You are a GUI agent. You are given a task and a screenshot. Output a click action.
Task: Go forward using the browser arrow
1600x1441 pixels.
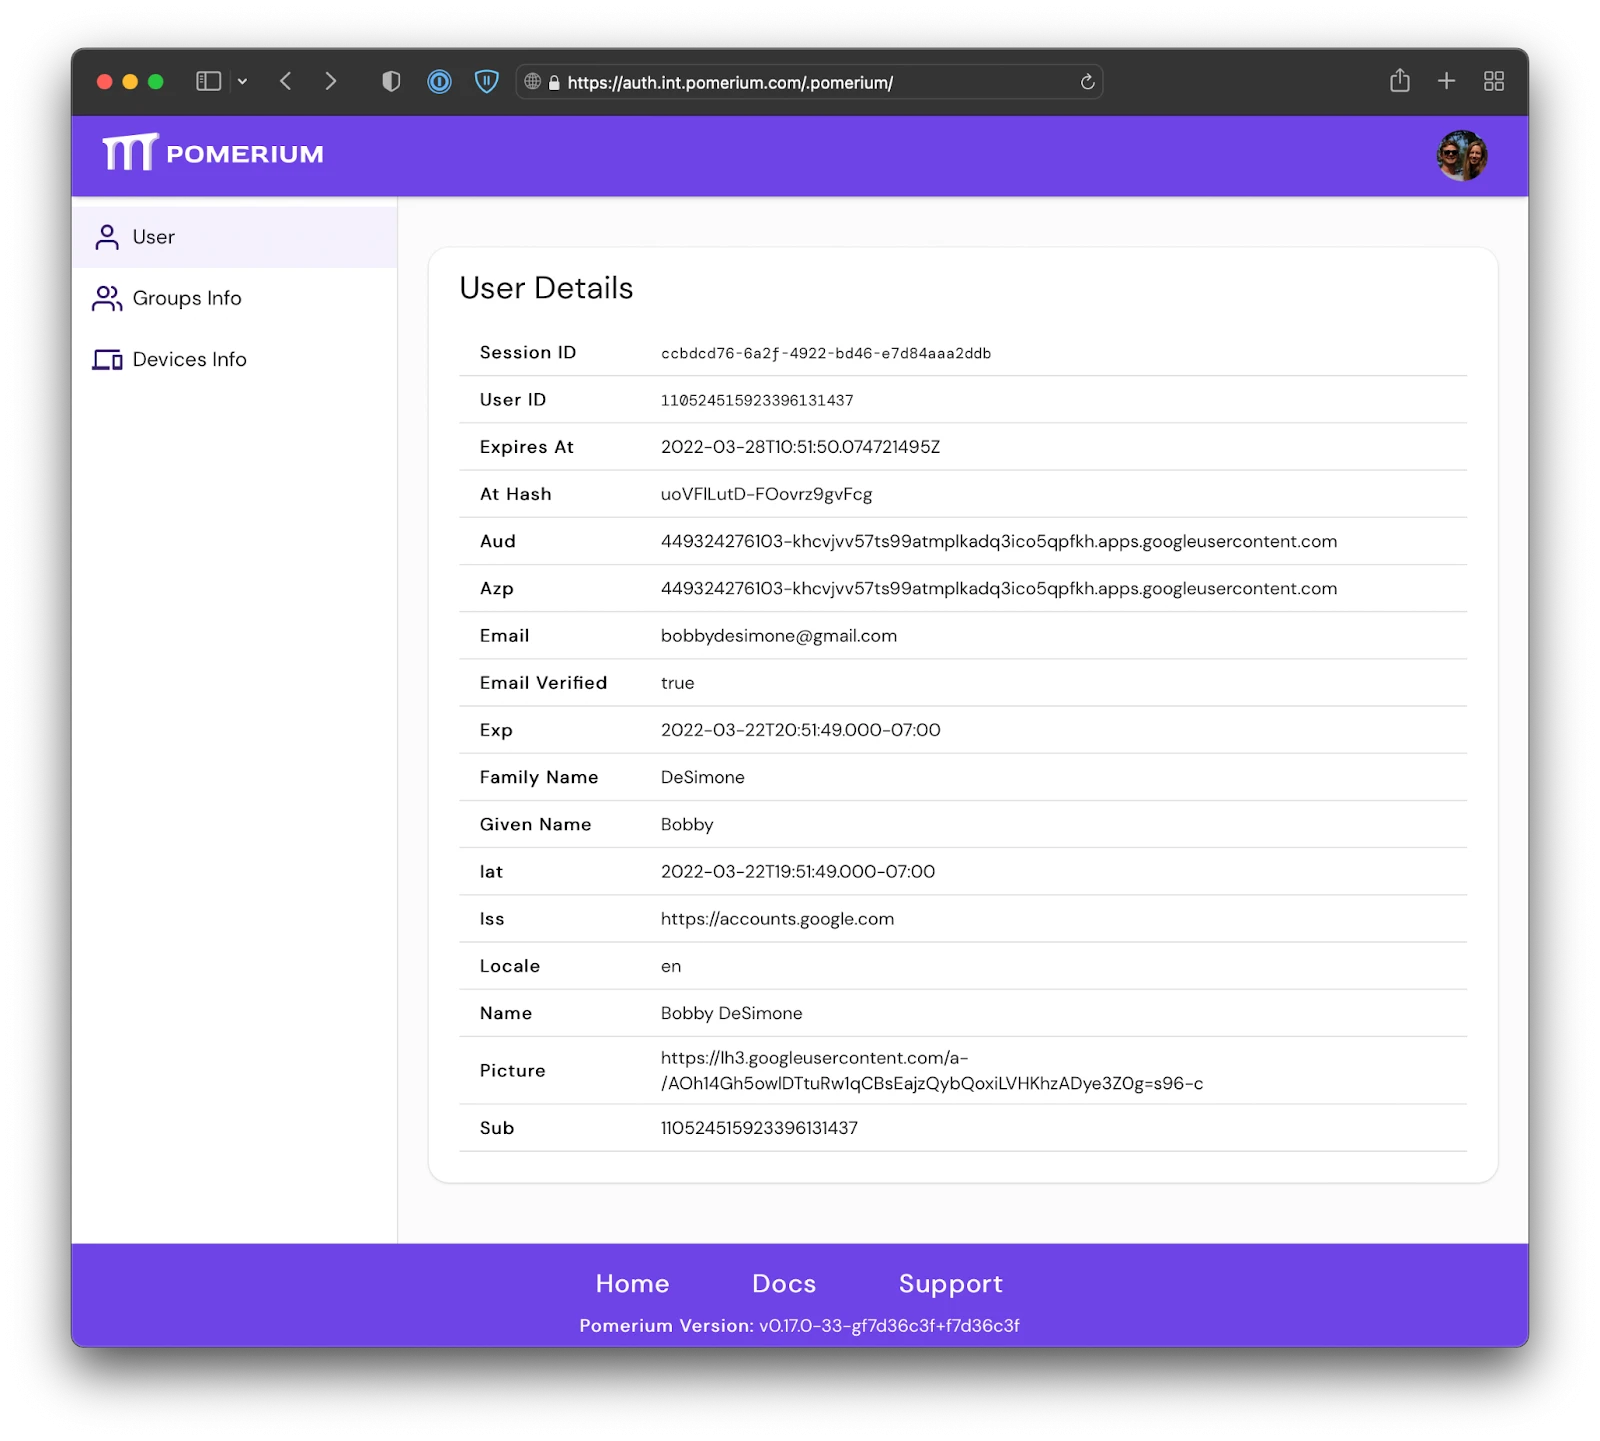coord(331,82)
